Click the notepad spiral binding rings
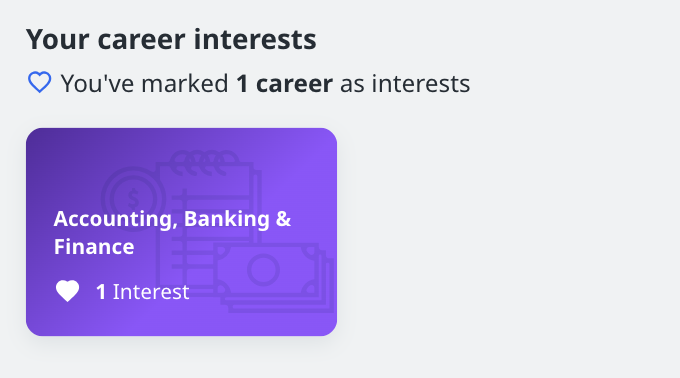The height and width of the screenshot is (378, 680). pos(204,162)
